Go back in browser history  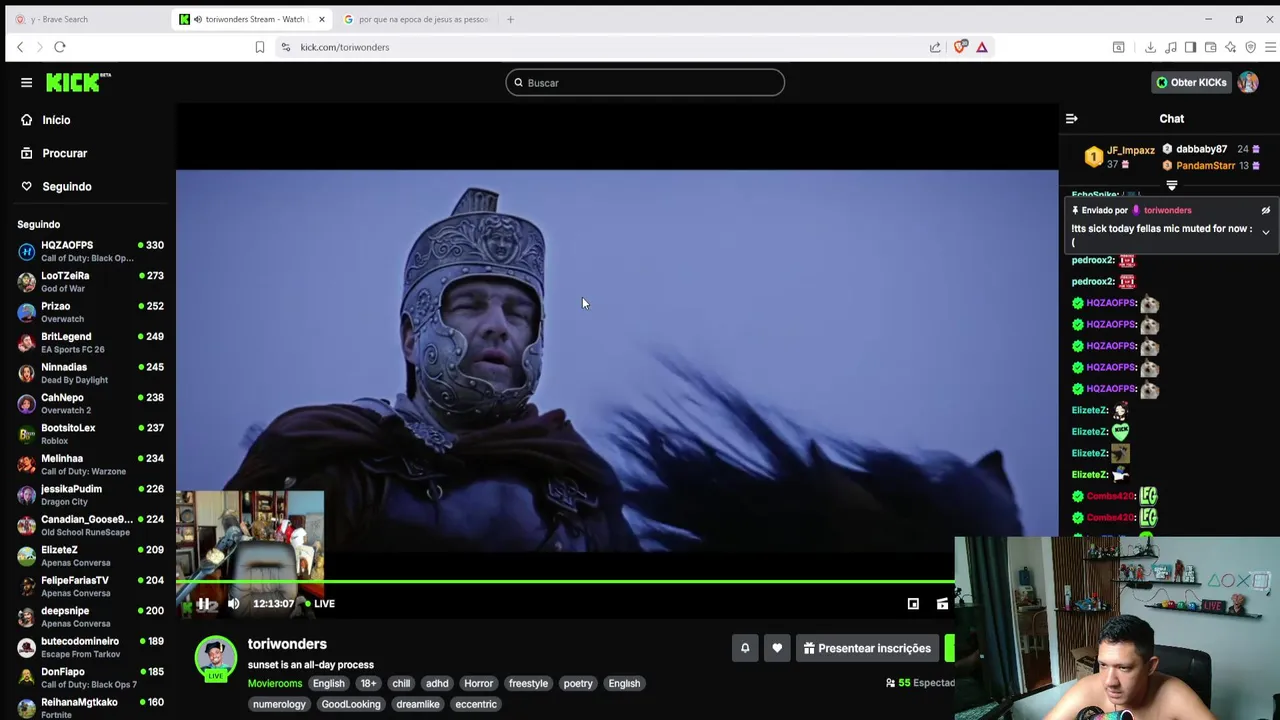click(20, 47)
